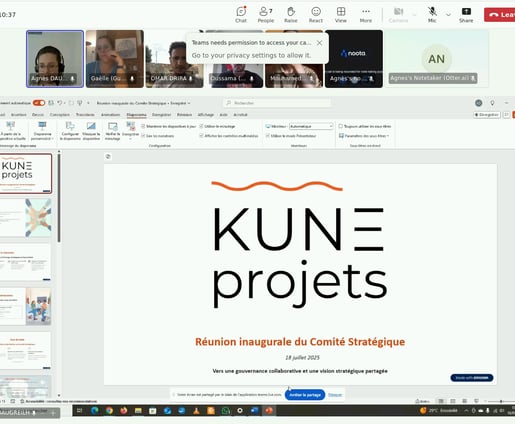Click the 'Arrêter le partage' button
Viewport: 515px width, 424px height.
[x=305, y=395]
